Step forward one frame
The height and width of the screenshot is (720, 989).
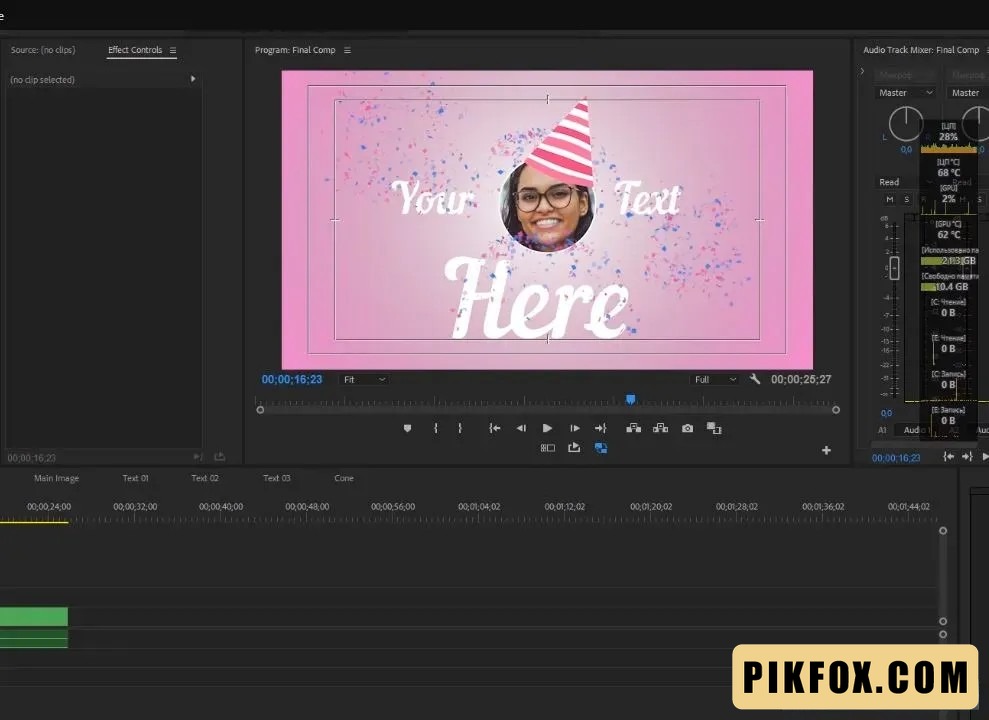click(x=575, y=428)
